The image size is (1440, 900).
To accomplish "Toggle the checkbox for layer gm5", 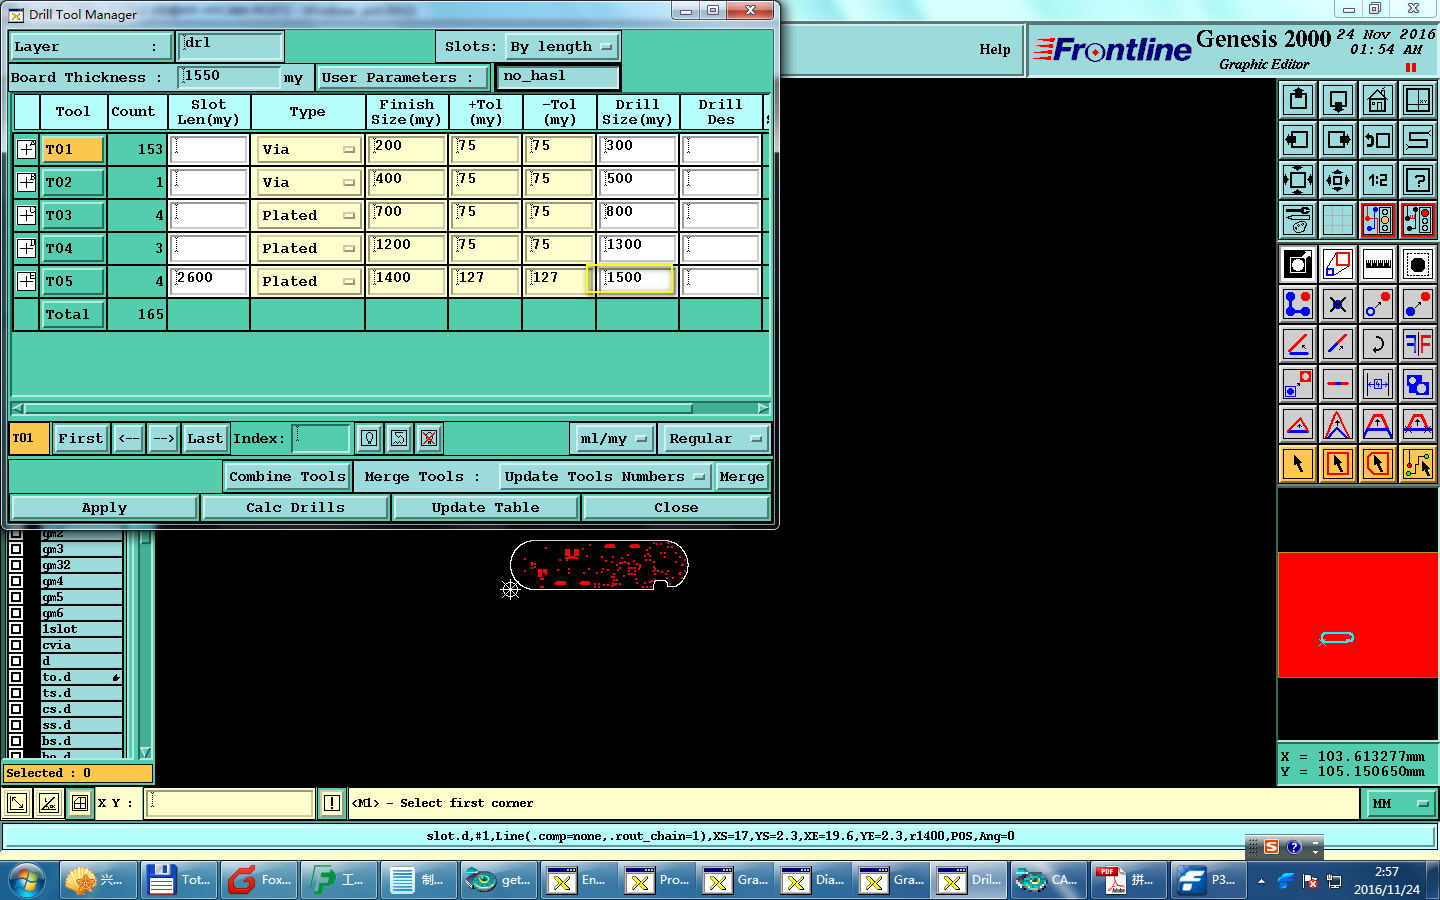I will 16,597.
